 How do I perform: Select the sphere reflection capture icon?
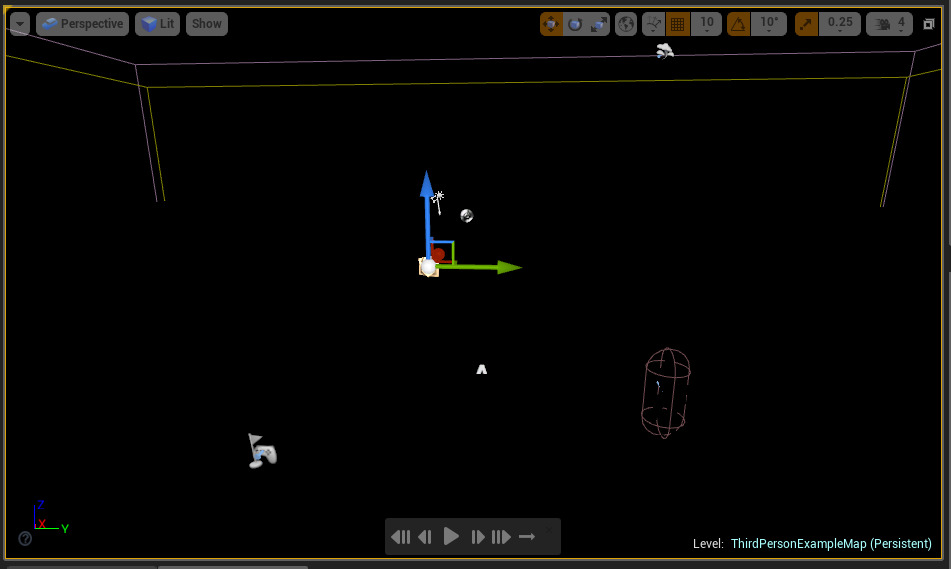[x=466, y=216]
